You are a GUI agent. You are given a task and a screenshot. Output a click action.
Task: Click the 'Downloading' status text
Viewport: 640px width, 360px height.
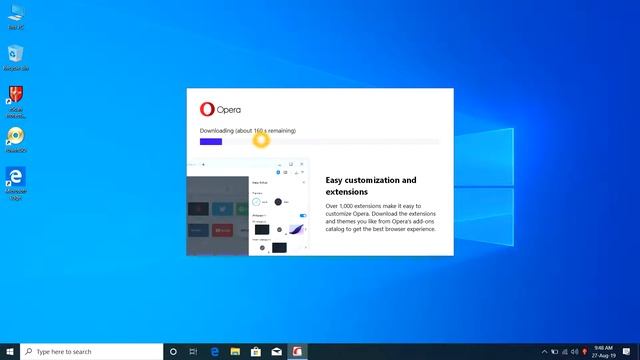point(248,131)
